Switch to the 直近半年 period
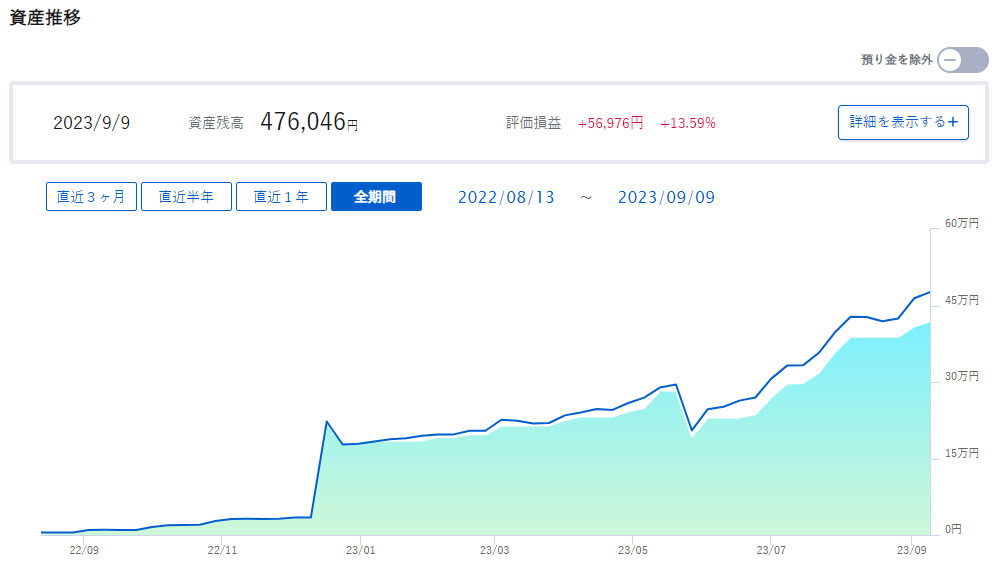 pyautogui.click(x=186, y=197)
